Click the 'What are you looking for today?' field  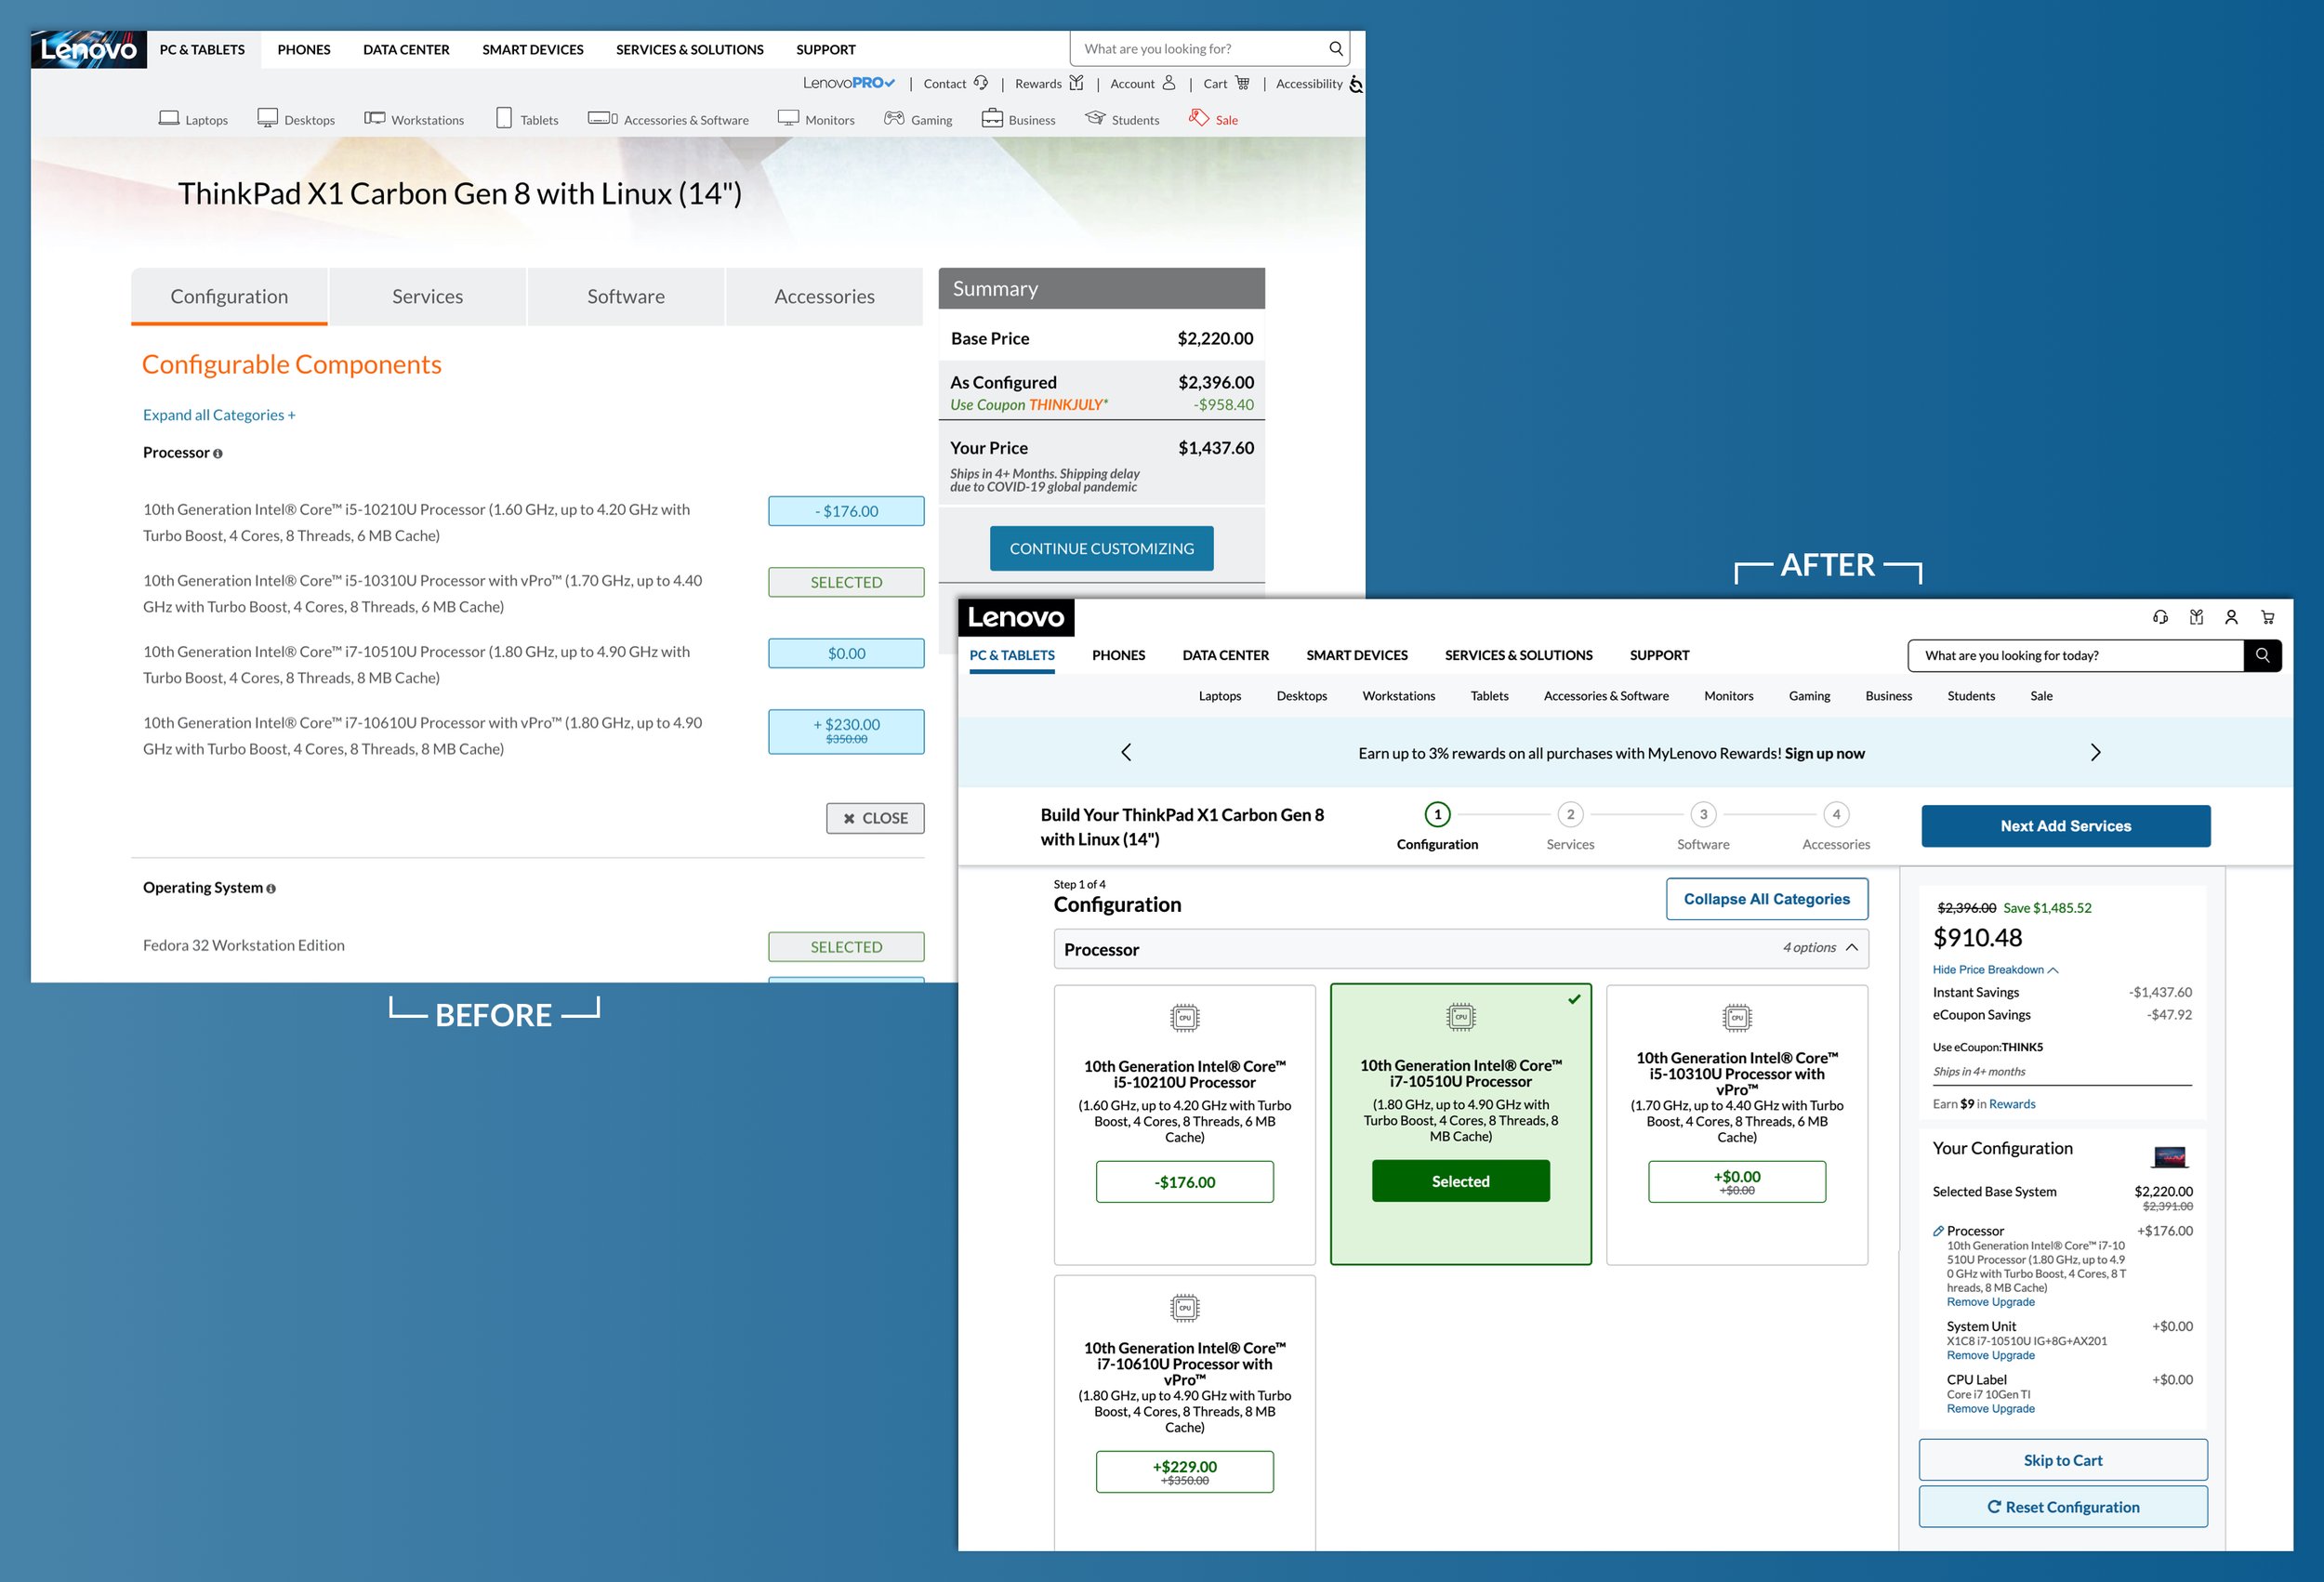point(2076,655)
